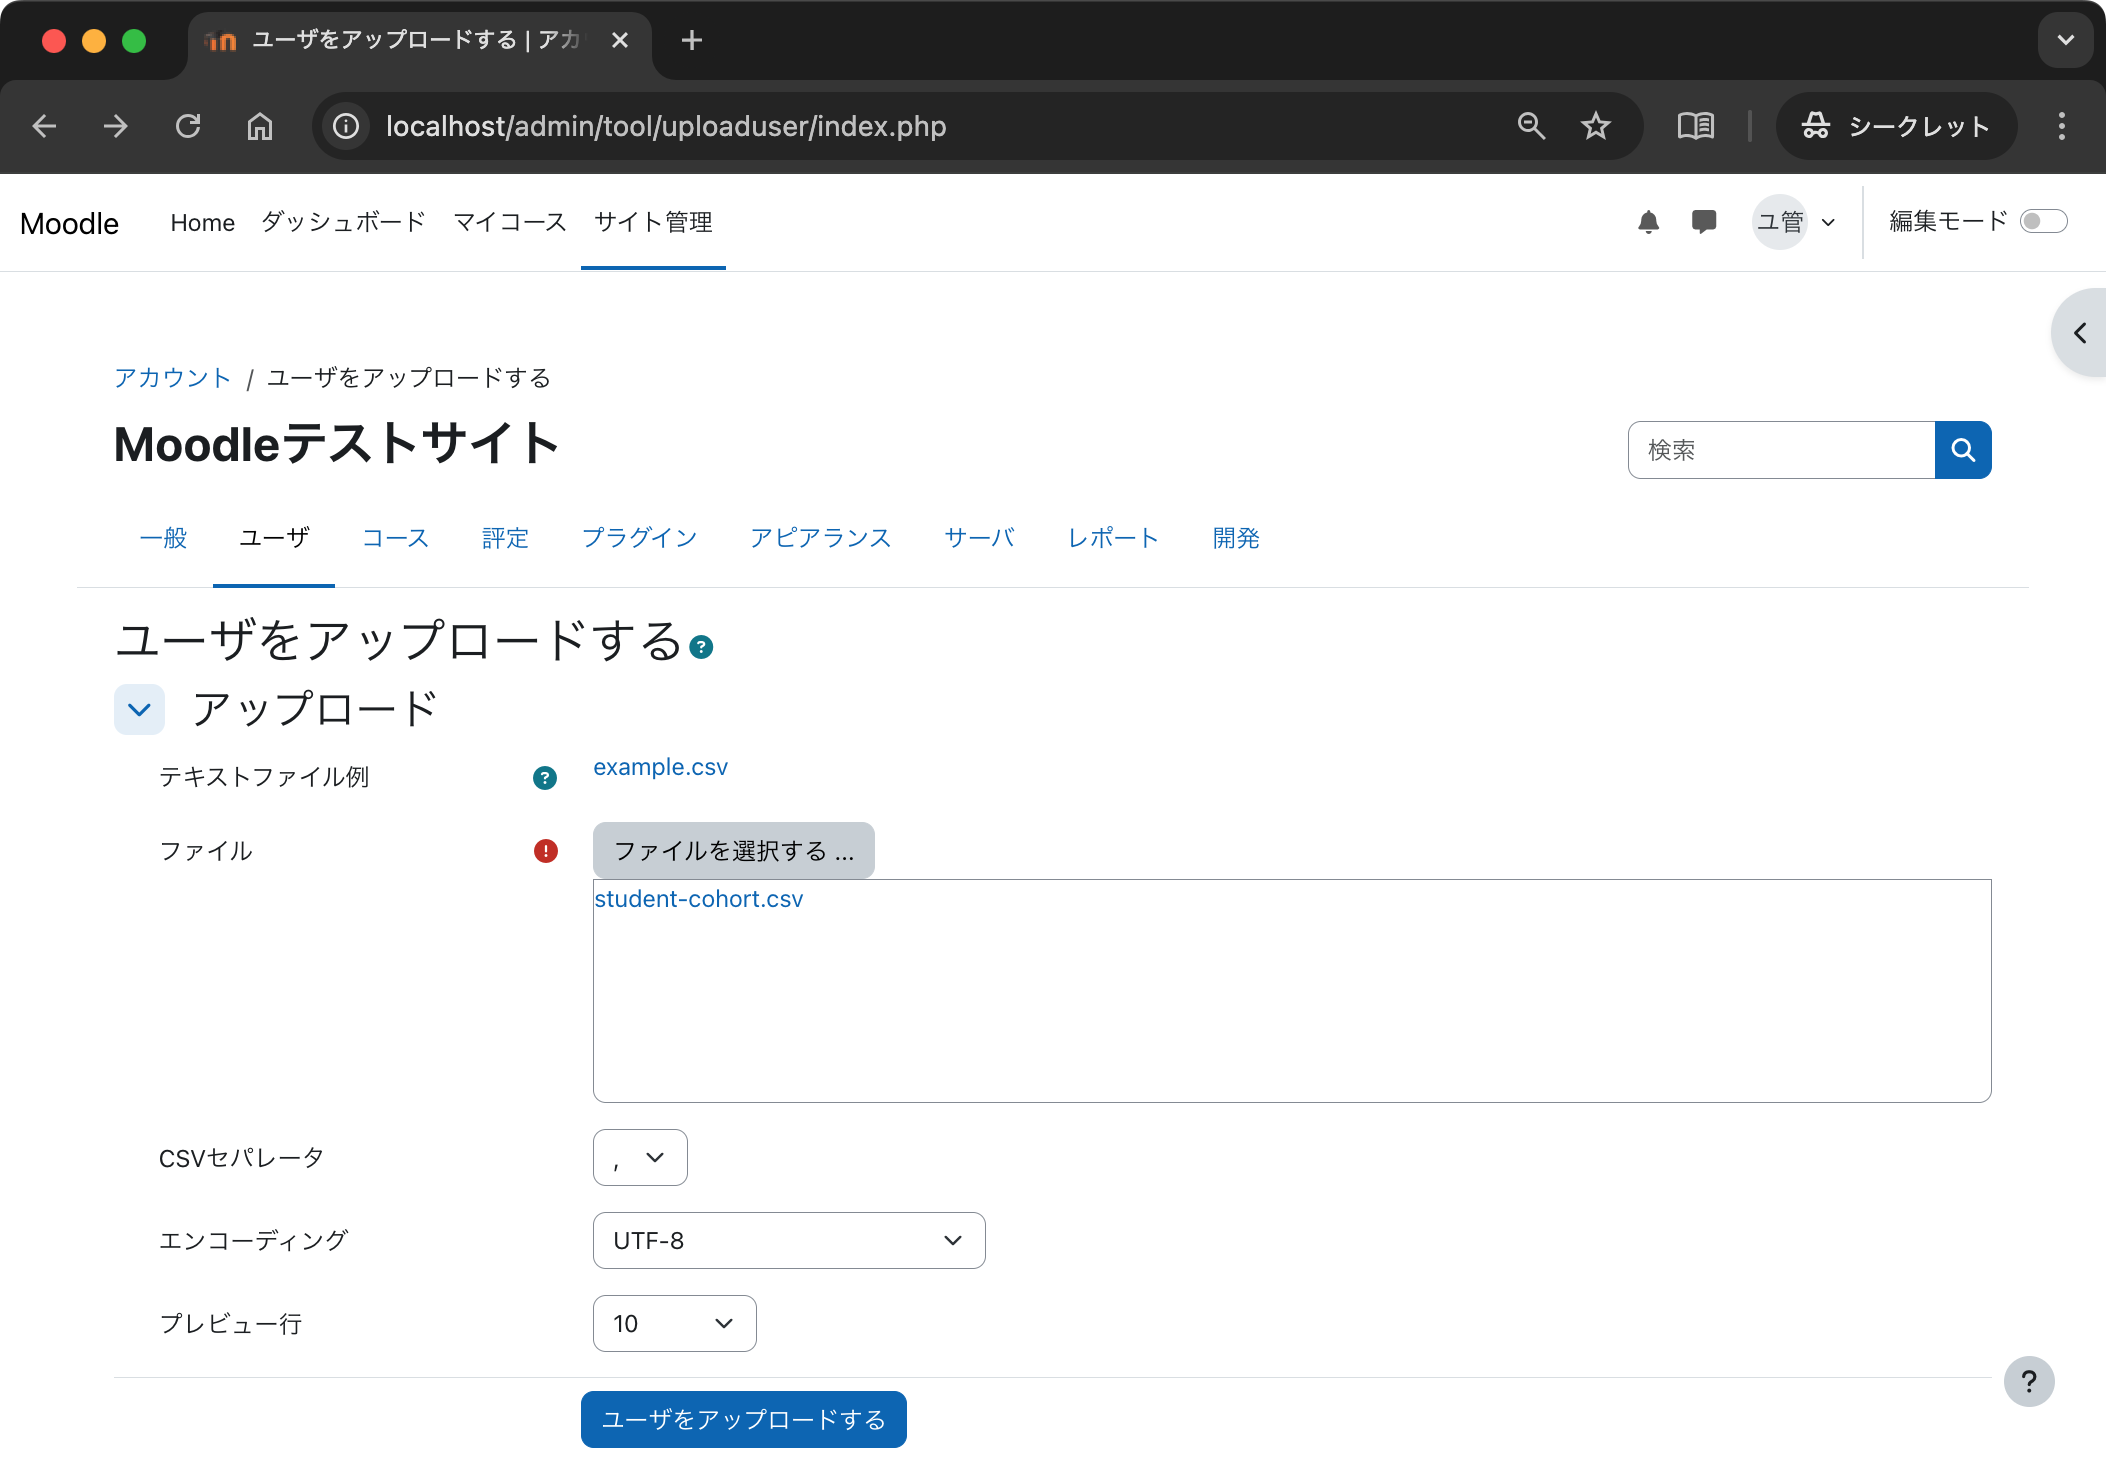Collapse the アップロード section chevron

click(139, 709)
